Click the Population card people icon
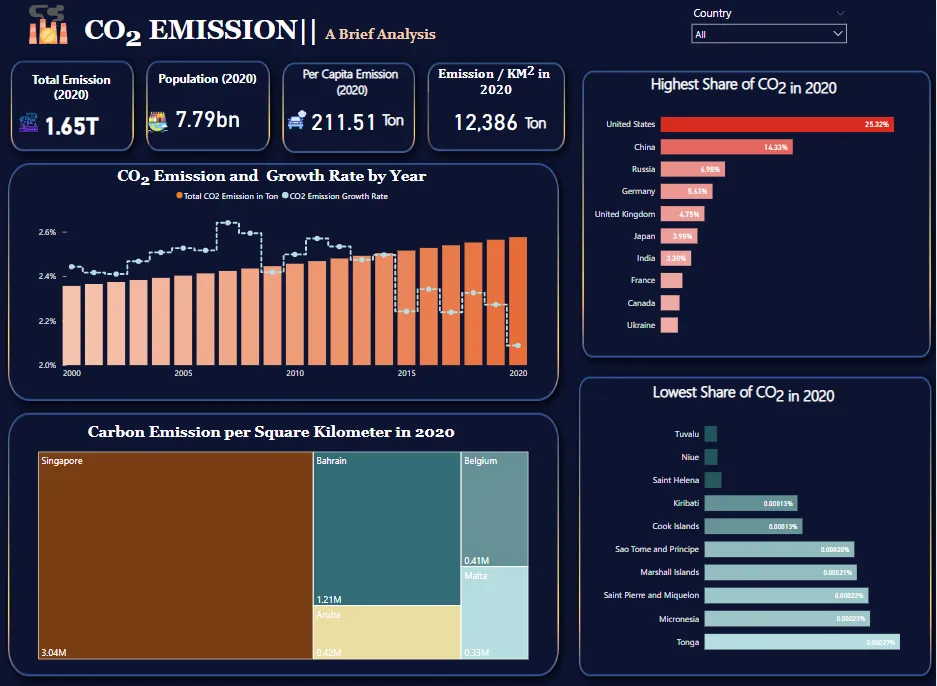 (158, 121)
